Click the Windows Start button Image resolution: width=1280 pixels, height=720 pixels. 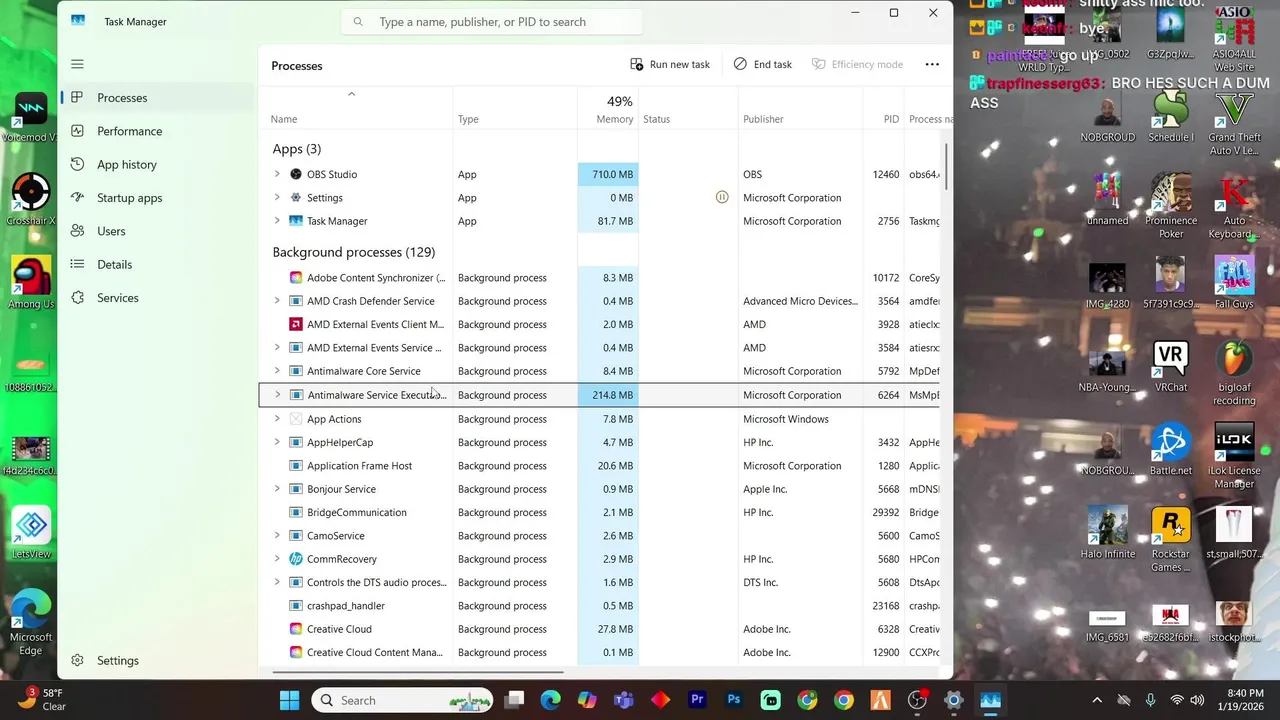pos(289,700)
